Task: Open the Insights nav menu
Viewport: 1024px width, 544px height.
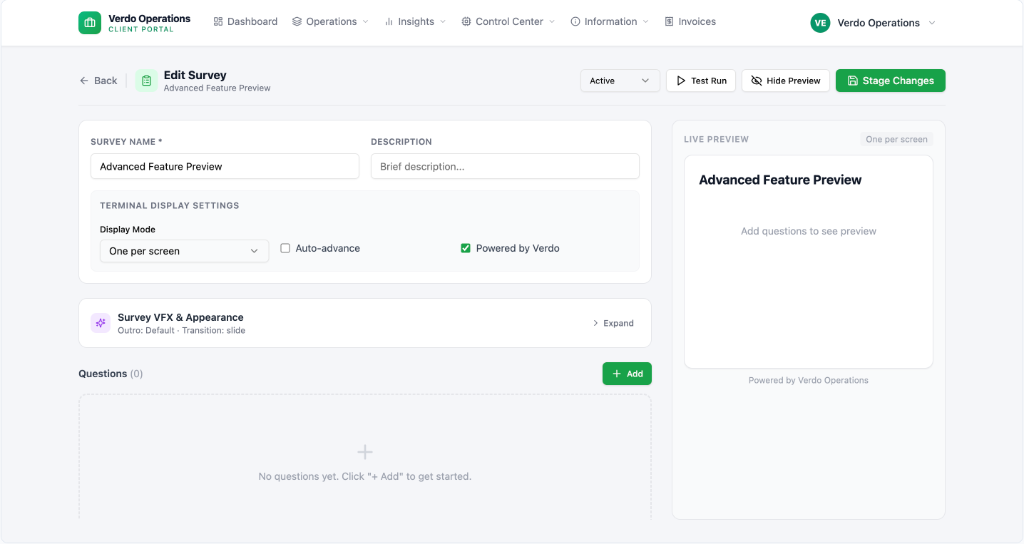Action: click(x=415, y=22)
